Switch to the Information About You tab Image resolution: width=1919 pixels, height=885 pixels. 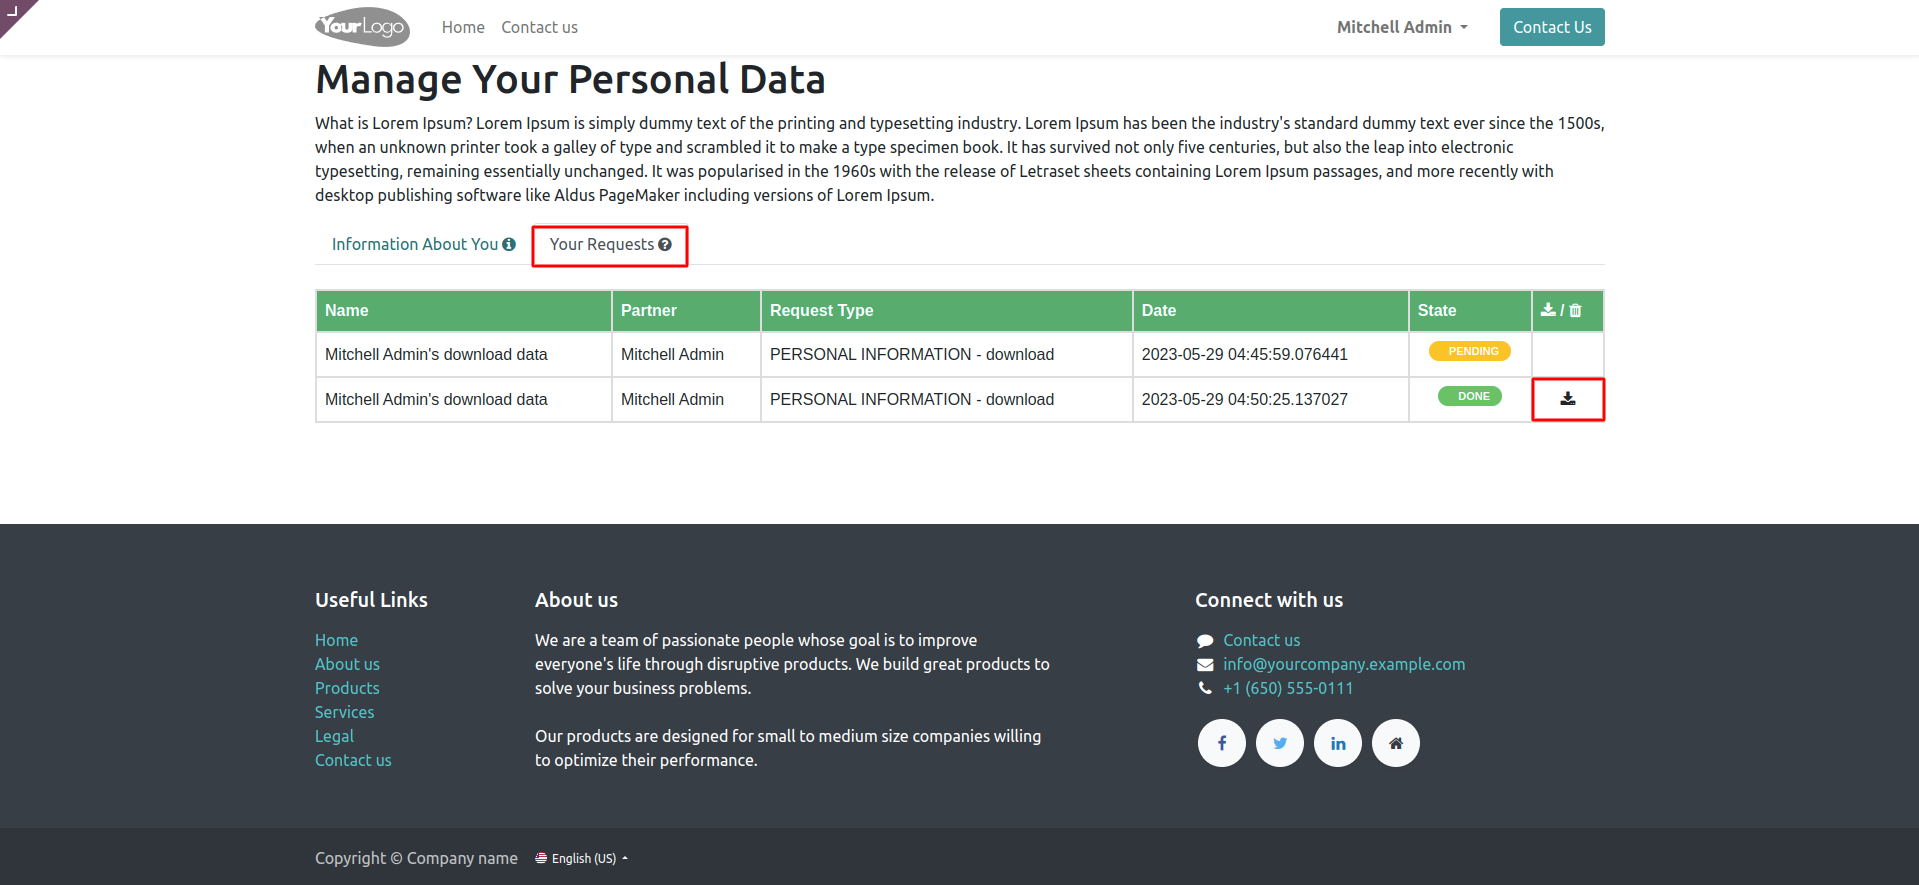click(414, 244)
